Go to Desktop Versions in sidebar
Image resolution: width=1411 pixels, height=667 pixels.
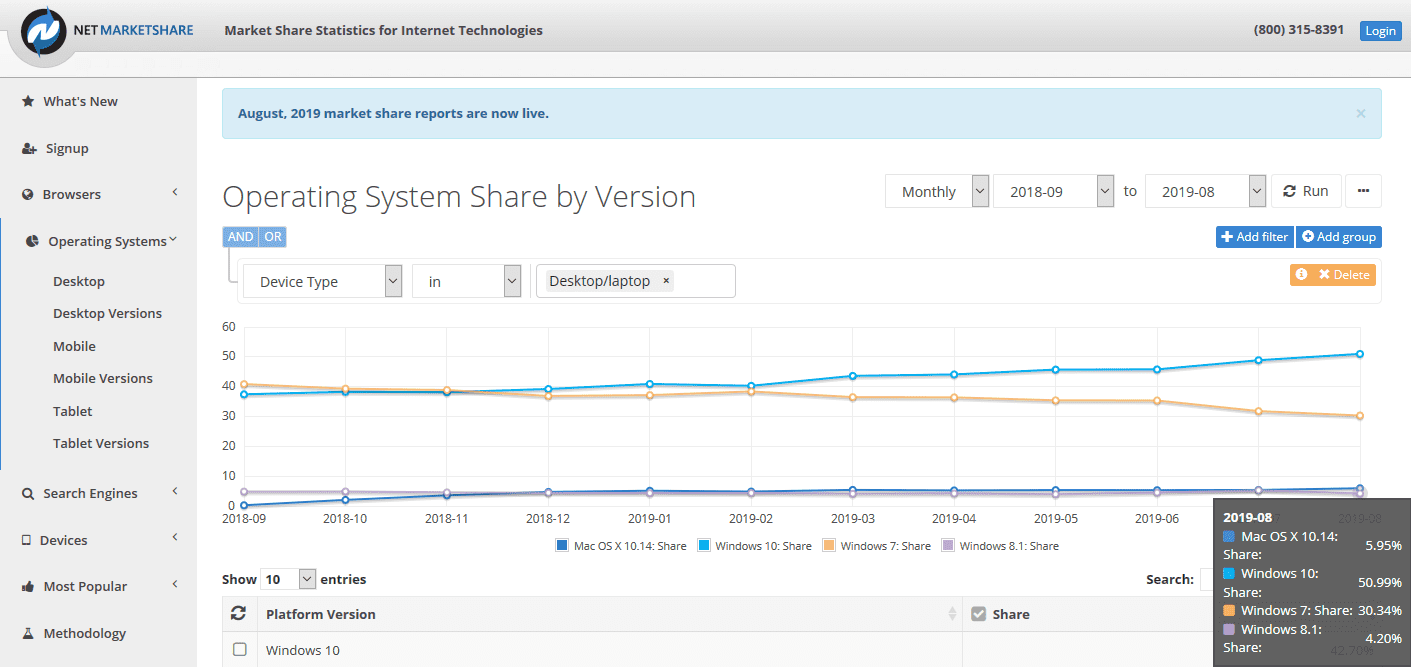click(x=107, y=313)
